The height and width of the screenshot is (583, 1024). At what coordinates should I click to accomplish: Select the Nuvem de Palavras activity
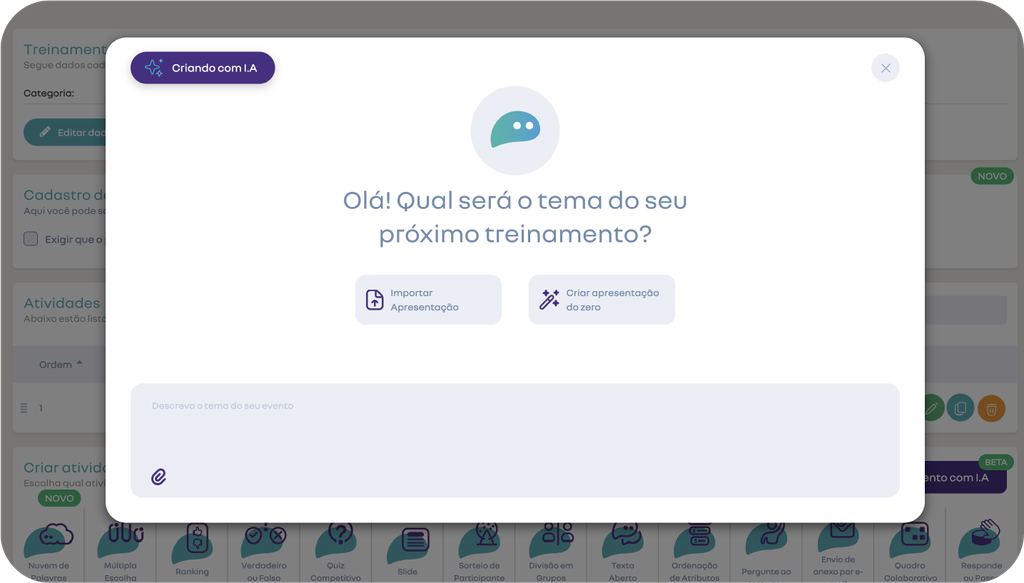click(x=48, y=551)
